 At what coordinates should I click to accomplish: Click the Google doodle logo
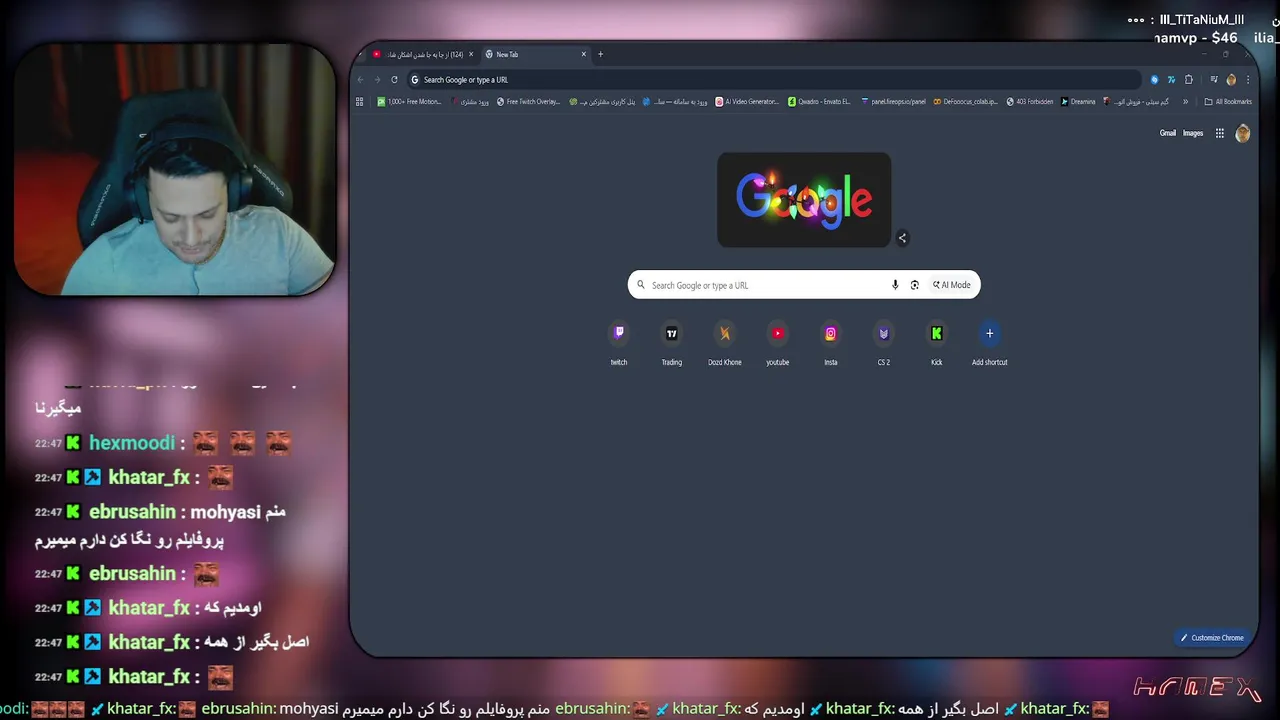click(804, 199)
